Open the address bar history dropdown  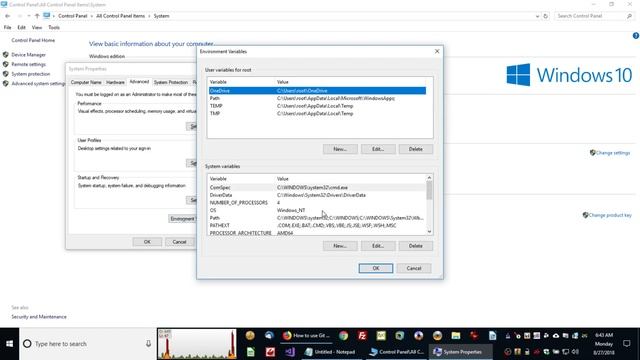point(537,16)
